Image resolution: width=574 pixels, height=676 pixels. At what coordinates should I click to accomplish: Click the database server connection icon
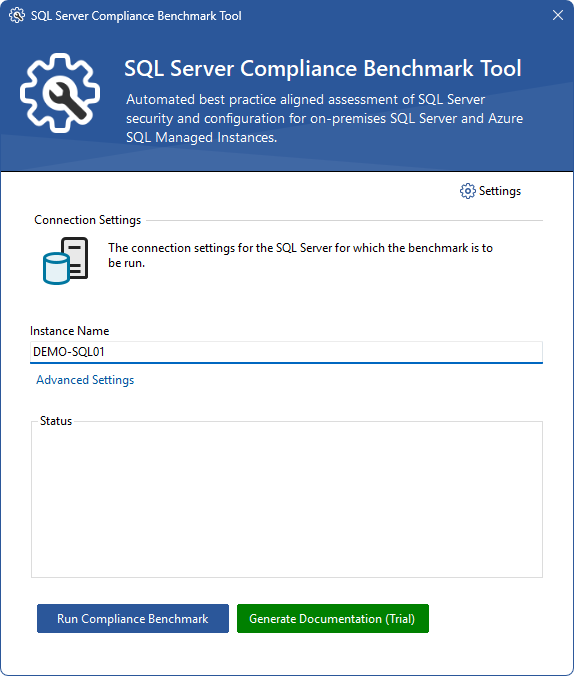pyautogui.click(x=66, y=260)
